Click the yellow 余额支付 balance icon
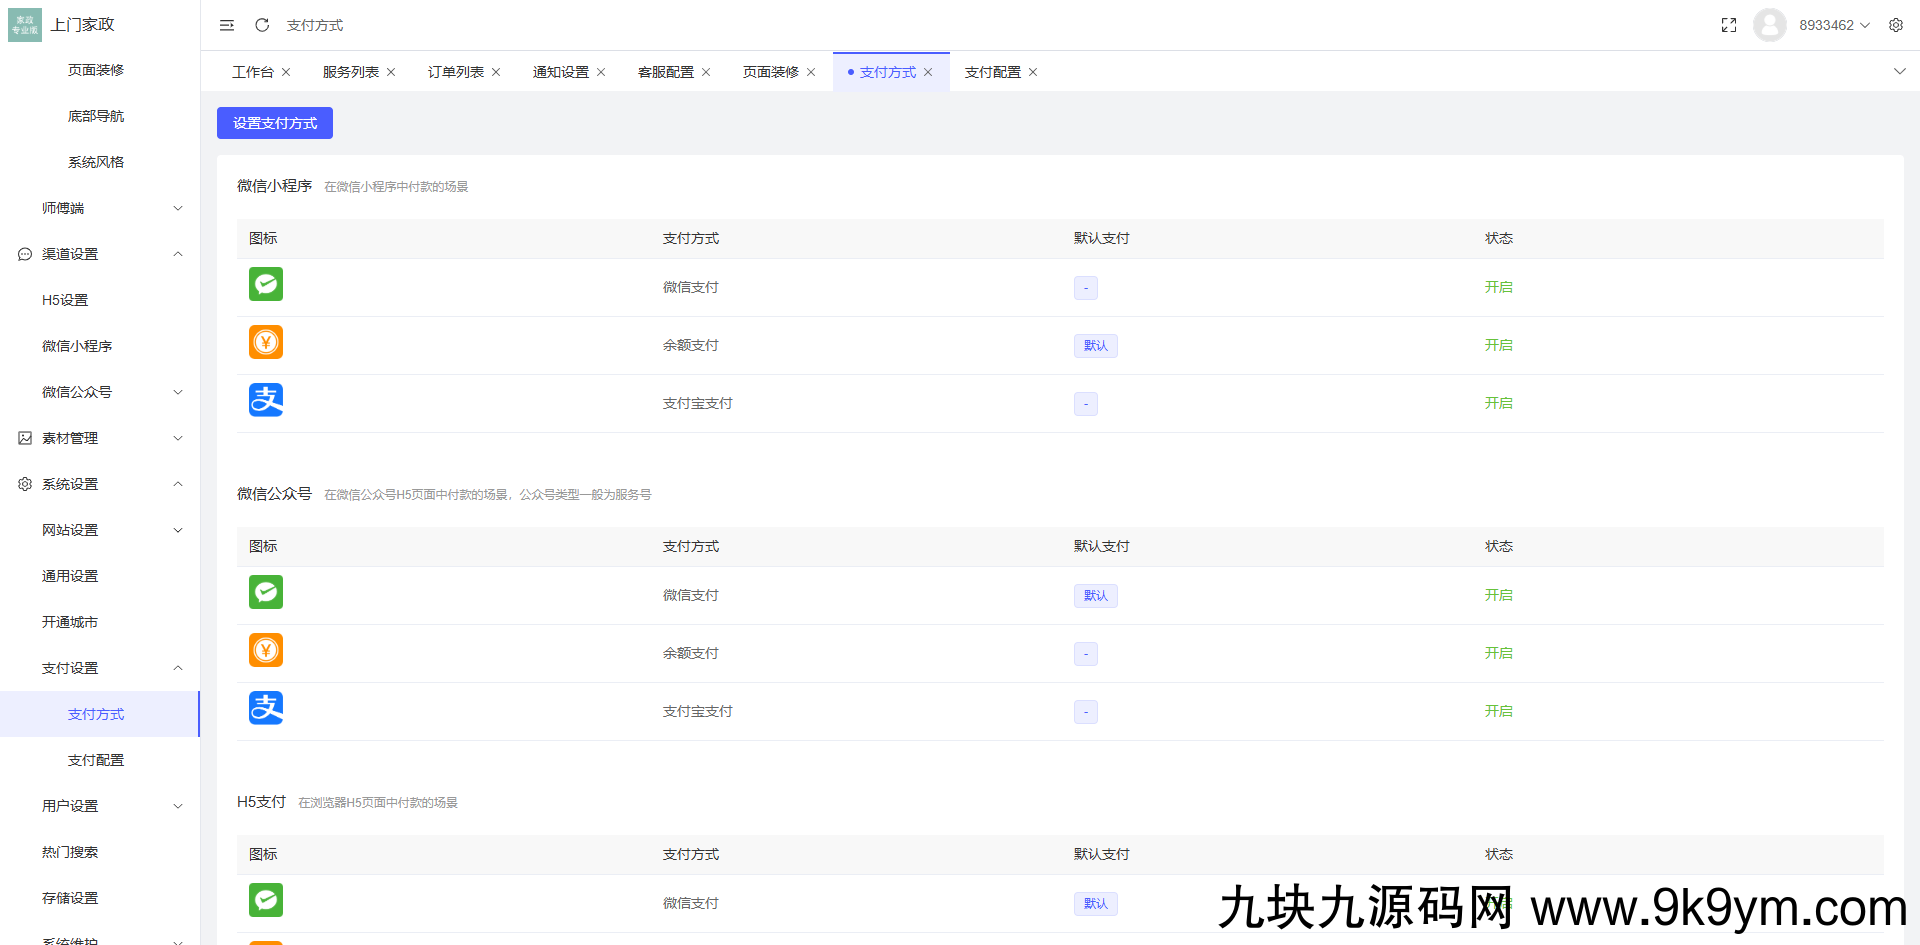1920x945 pixels. (265, 342)
